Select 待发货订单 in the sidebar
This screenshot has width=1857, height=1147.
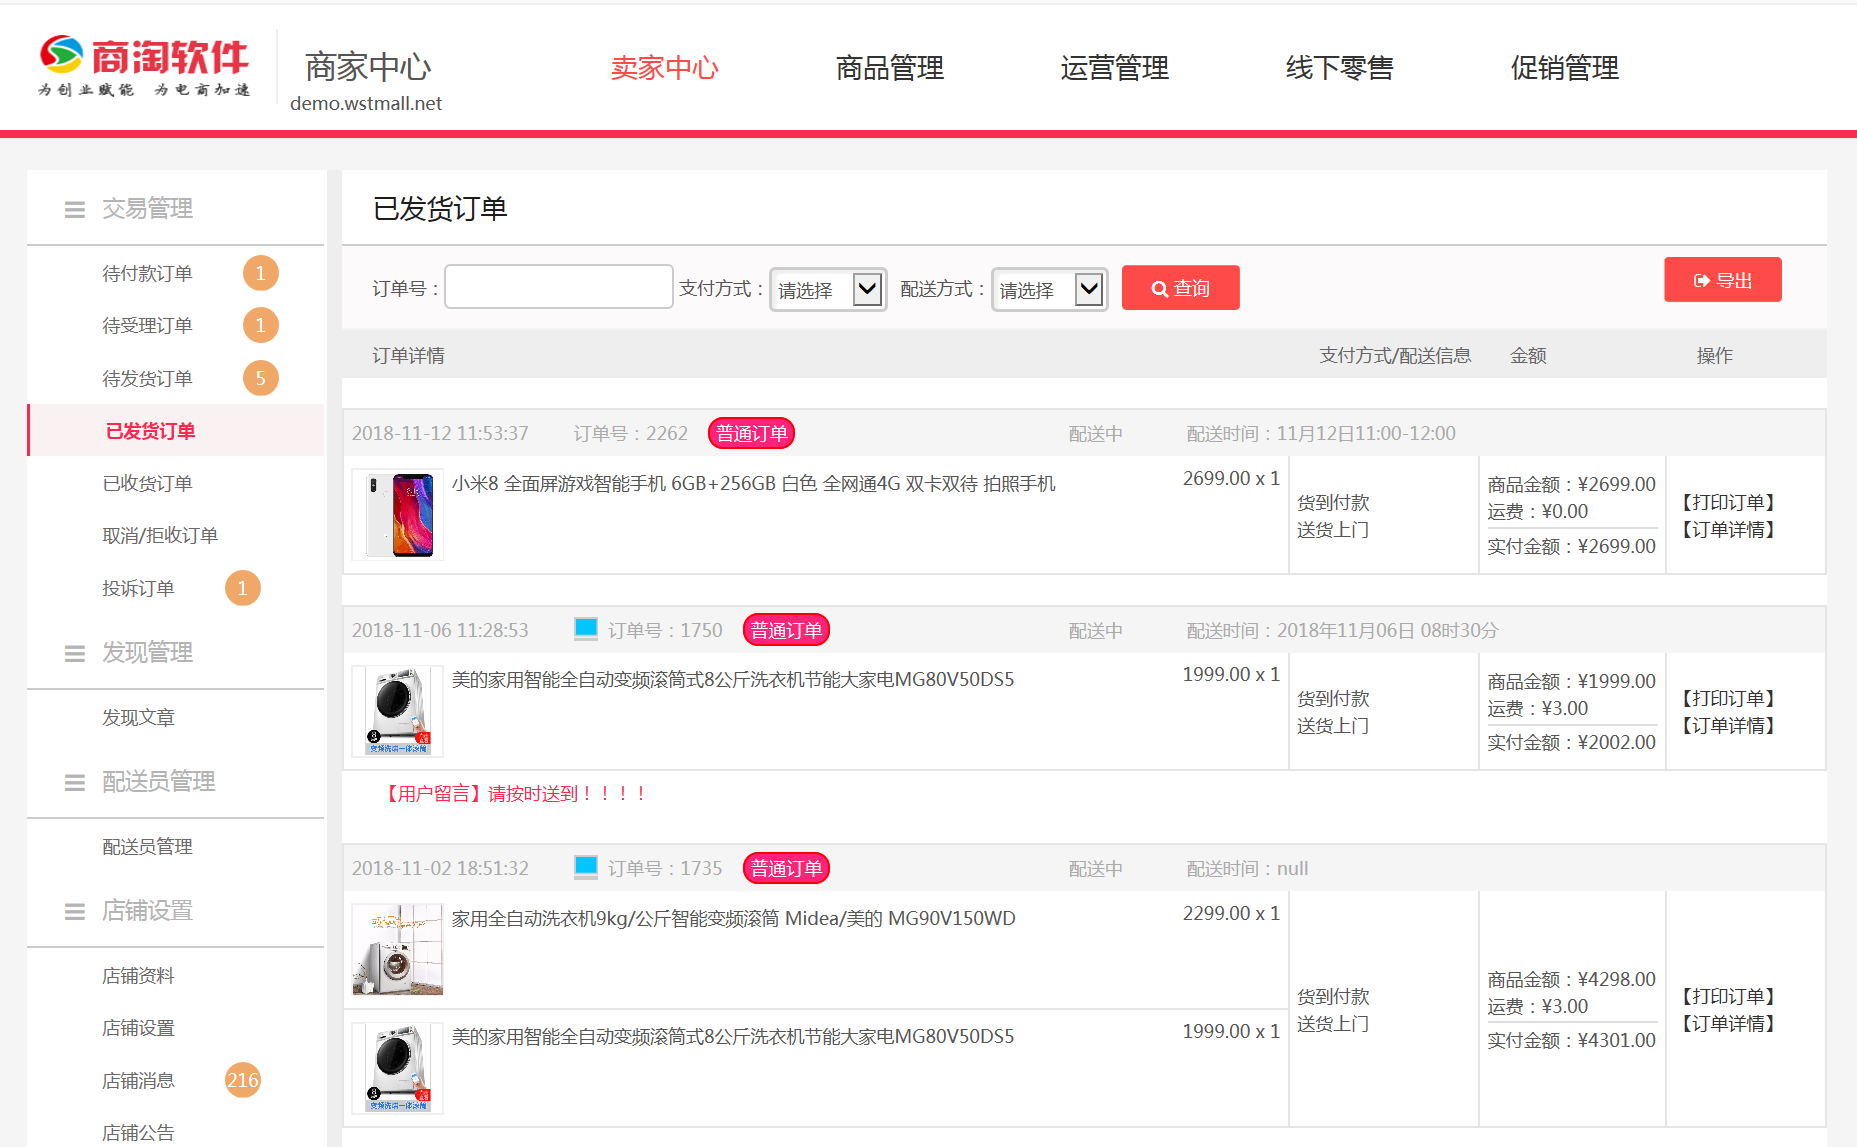pos(147,377)
